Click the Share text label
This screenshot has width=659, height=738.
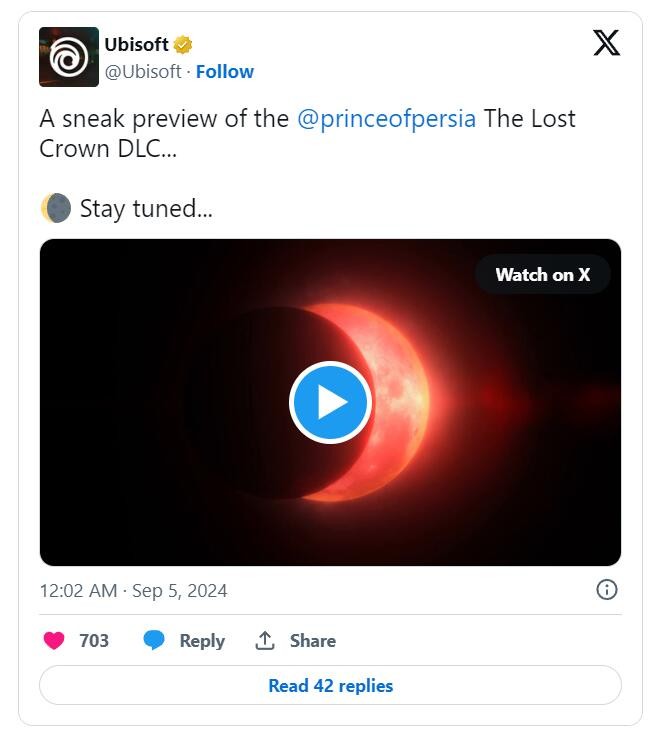point(313,641)
